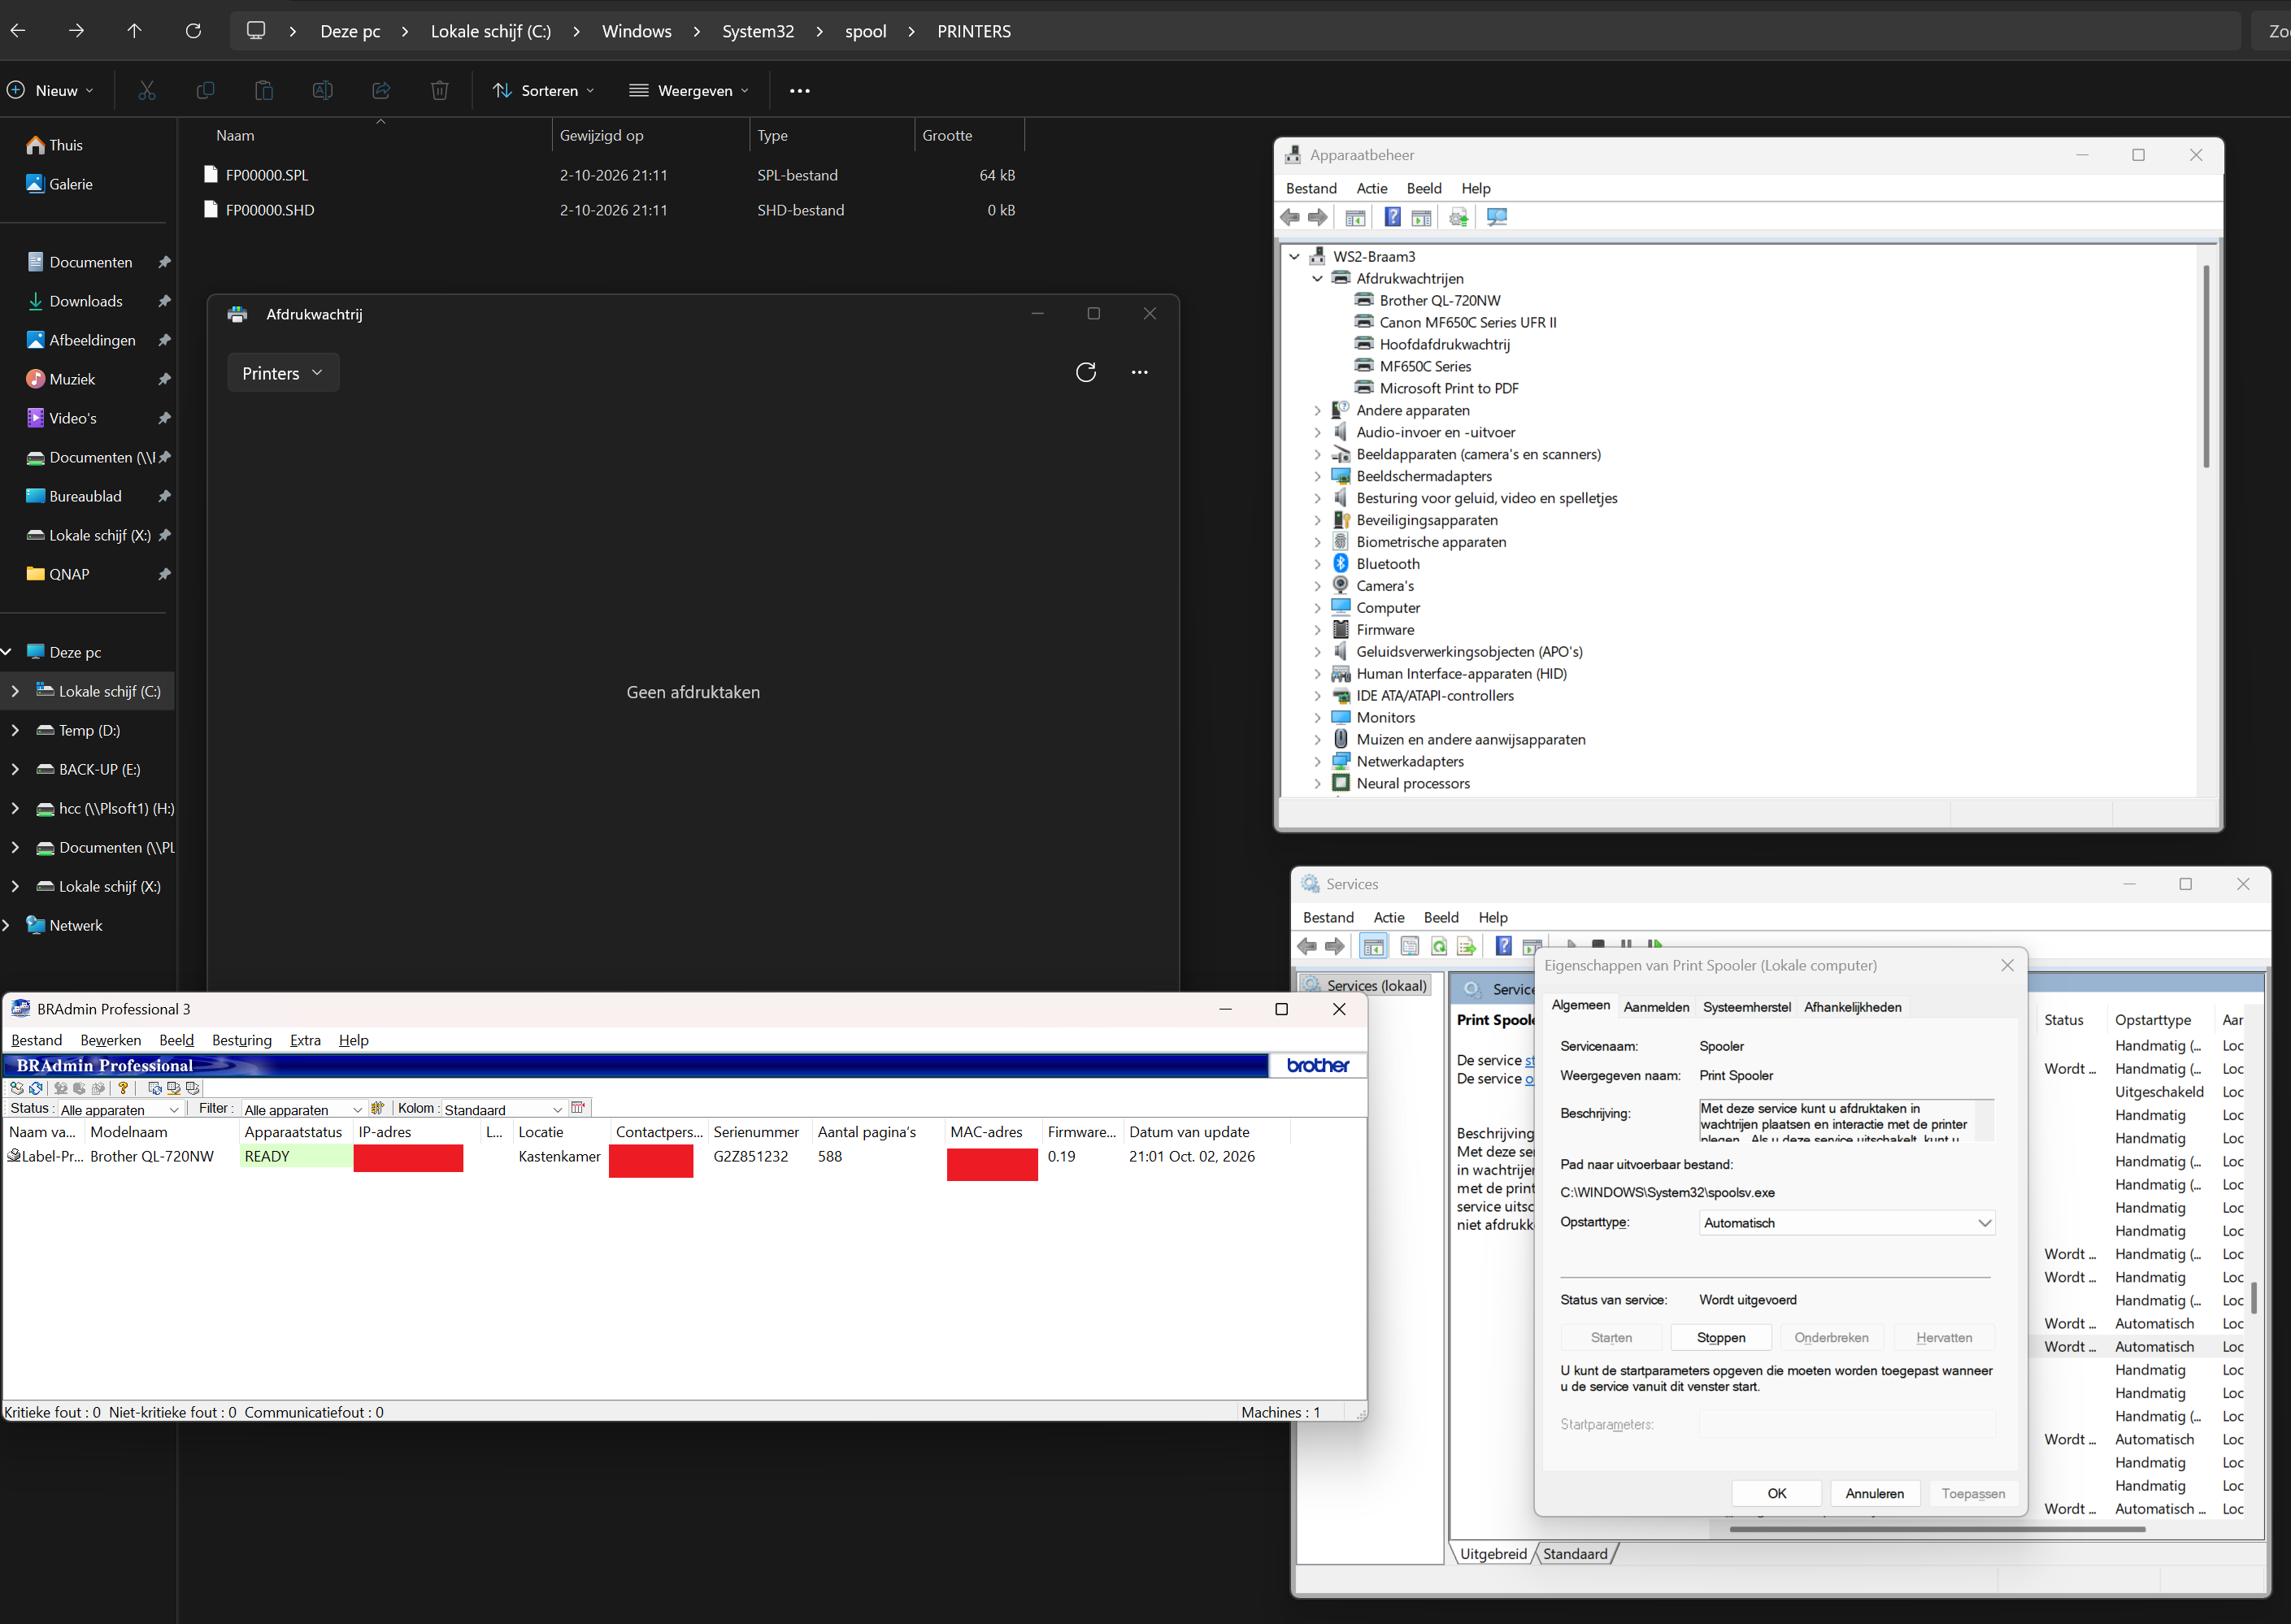Click update driver icon in Apparaatbeheer toolbar
The height and width of the screenshot is (1624, 2291).
point(1459,217)
